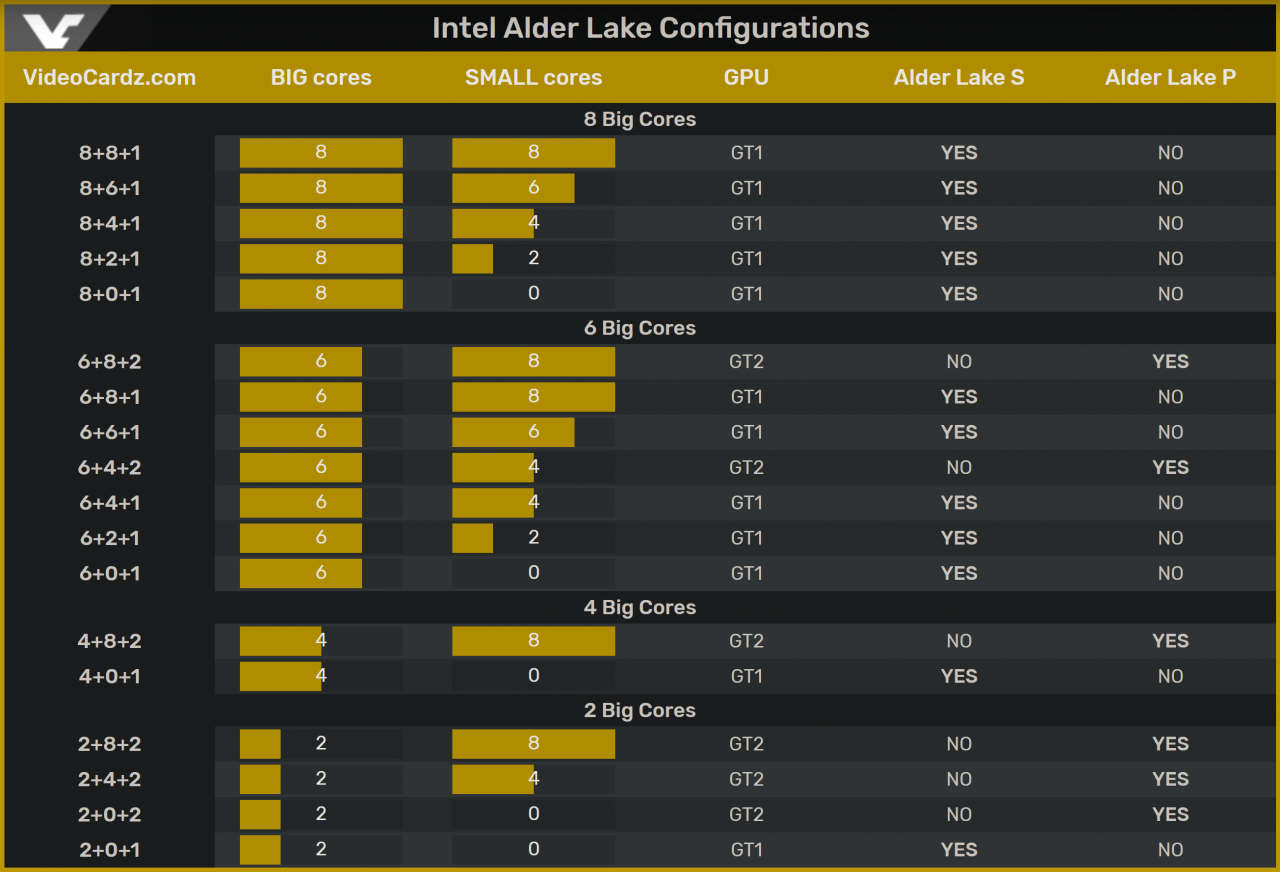
Task: Click the Alder Lake S column header
Action: [959, 77]
